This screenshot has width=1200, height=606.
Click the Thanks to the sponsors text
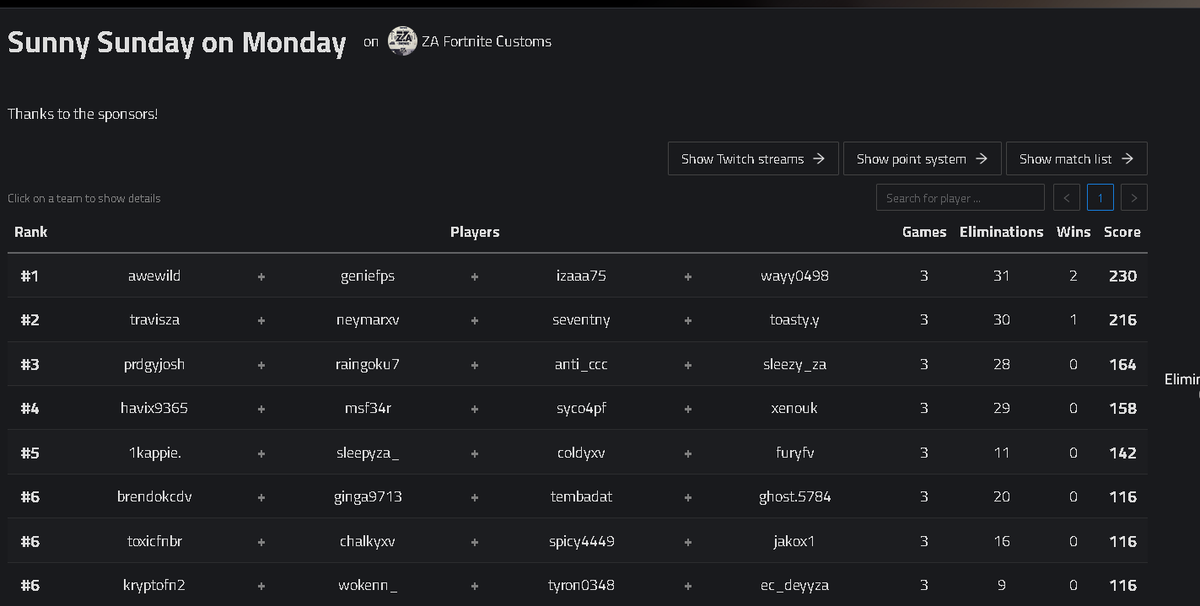(x=83, y=114)
